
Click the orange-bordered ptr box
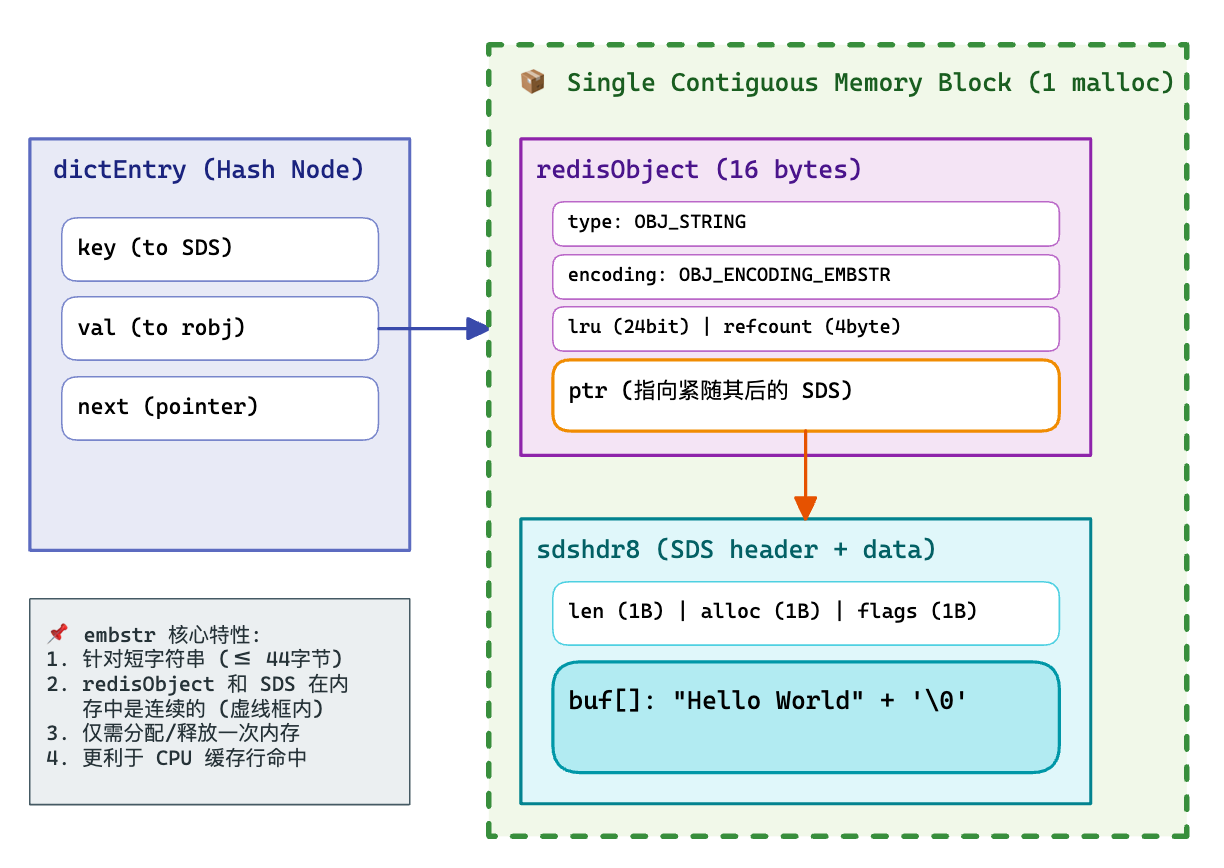(x=805, y=395)
